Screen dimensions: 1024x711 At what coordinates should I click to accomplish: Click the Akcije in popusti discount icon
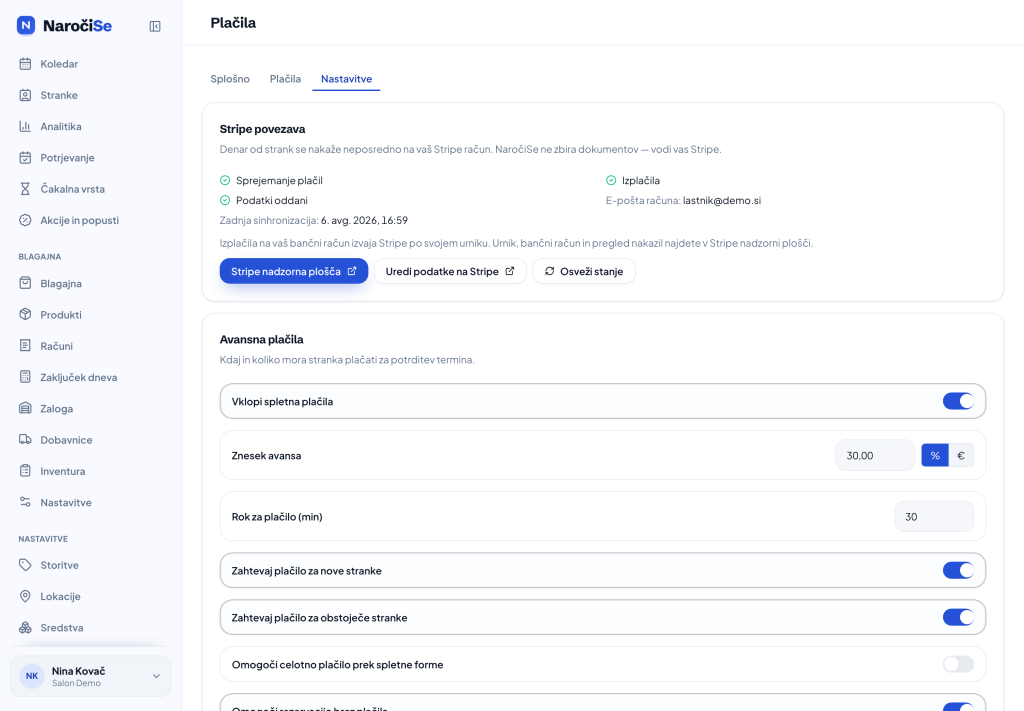pos(25,220)
